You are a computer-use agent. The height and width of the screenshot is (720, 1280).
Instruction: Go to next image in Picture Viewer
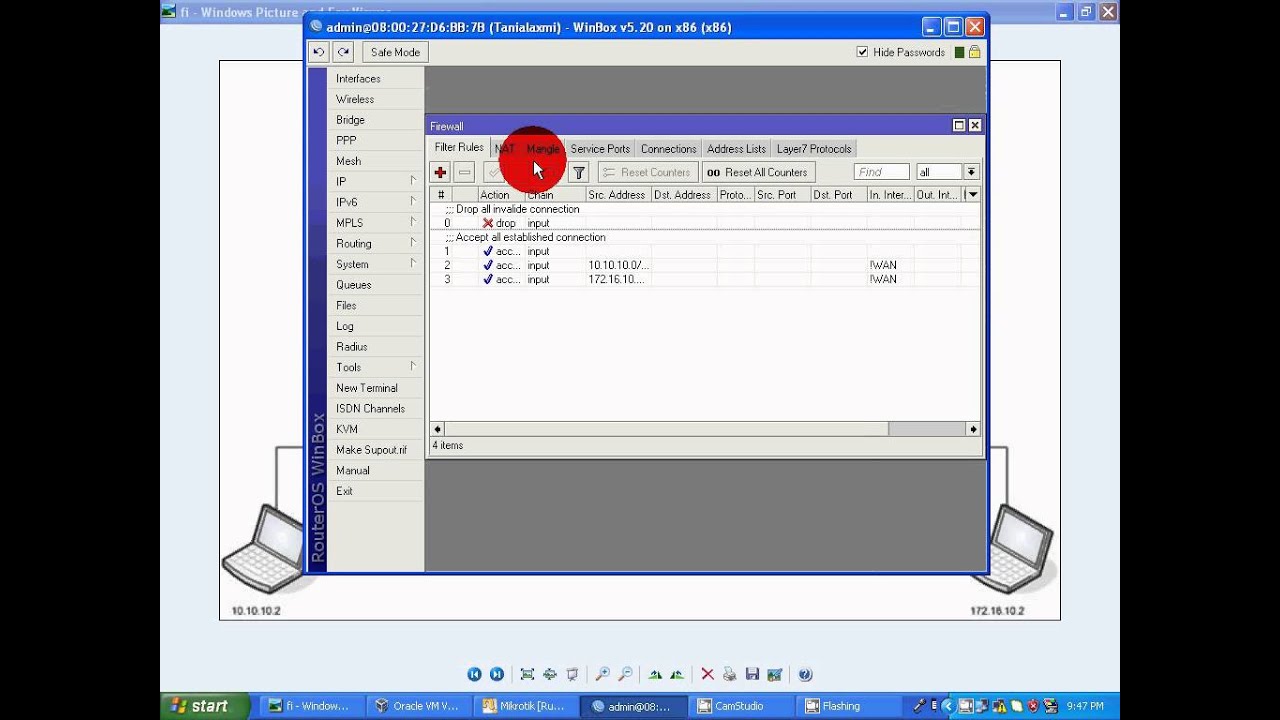coord(497,675)
